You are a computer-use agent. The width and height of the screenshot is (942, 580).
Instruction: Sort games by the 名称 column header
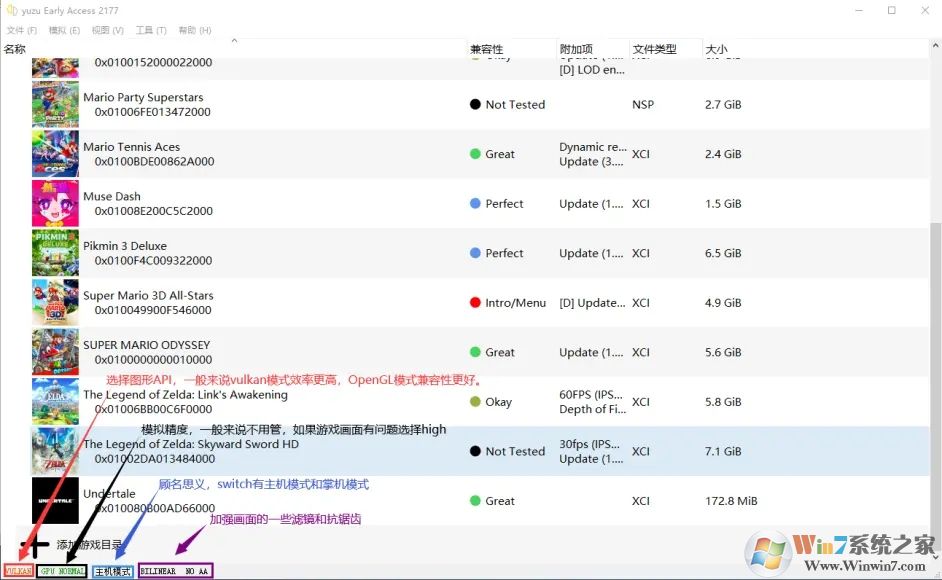[x=15, y=49]
